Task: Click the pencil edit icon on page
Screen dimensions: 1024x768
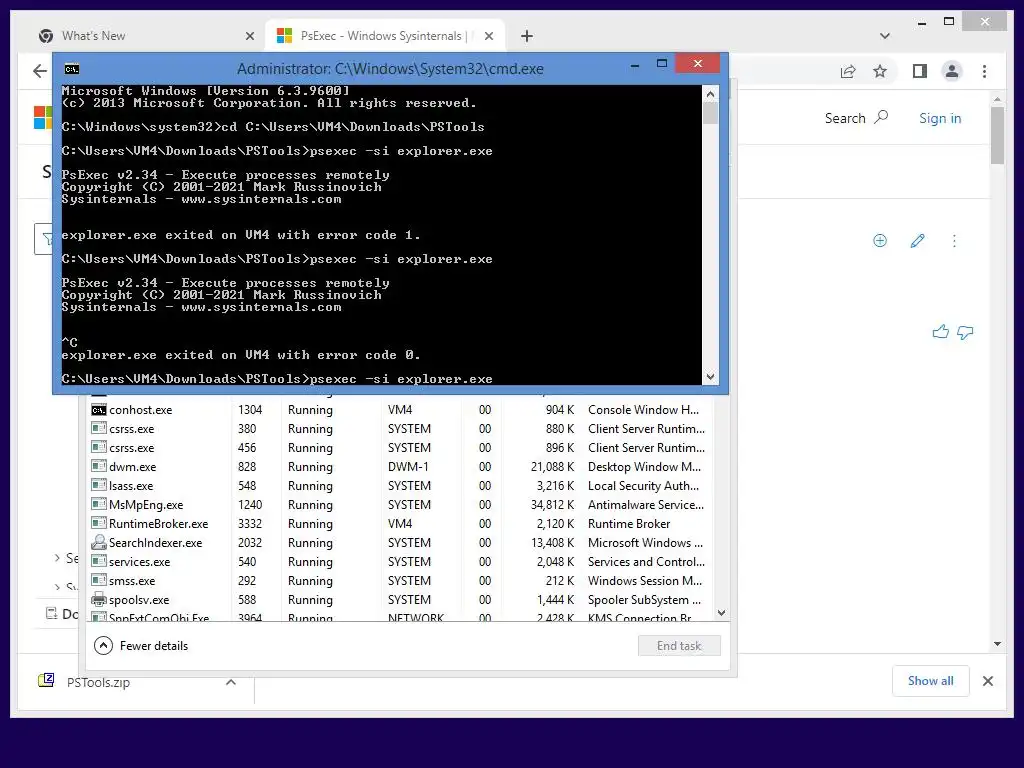Action: tap(918, 241)
